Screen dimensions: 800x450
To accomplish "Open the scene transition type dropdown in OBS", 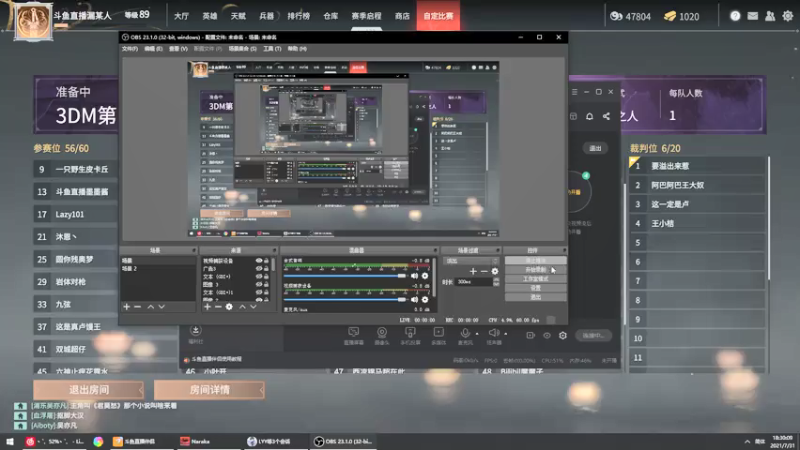I will [x=471, y=261].
